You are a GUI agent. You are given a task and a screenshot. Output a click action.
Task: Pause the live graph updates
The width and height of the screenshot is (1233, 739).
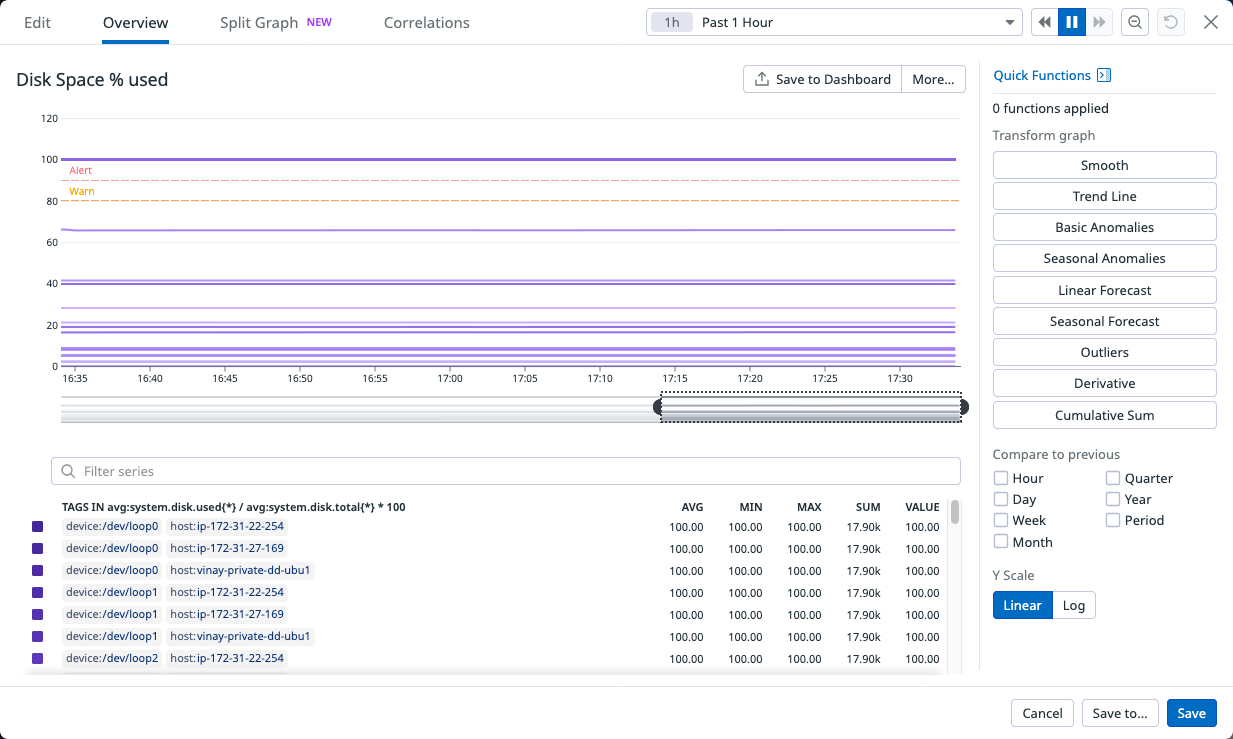(x=1072, y=23)
